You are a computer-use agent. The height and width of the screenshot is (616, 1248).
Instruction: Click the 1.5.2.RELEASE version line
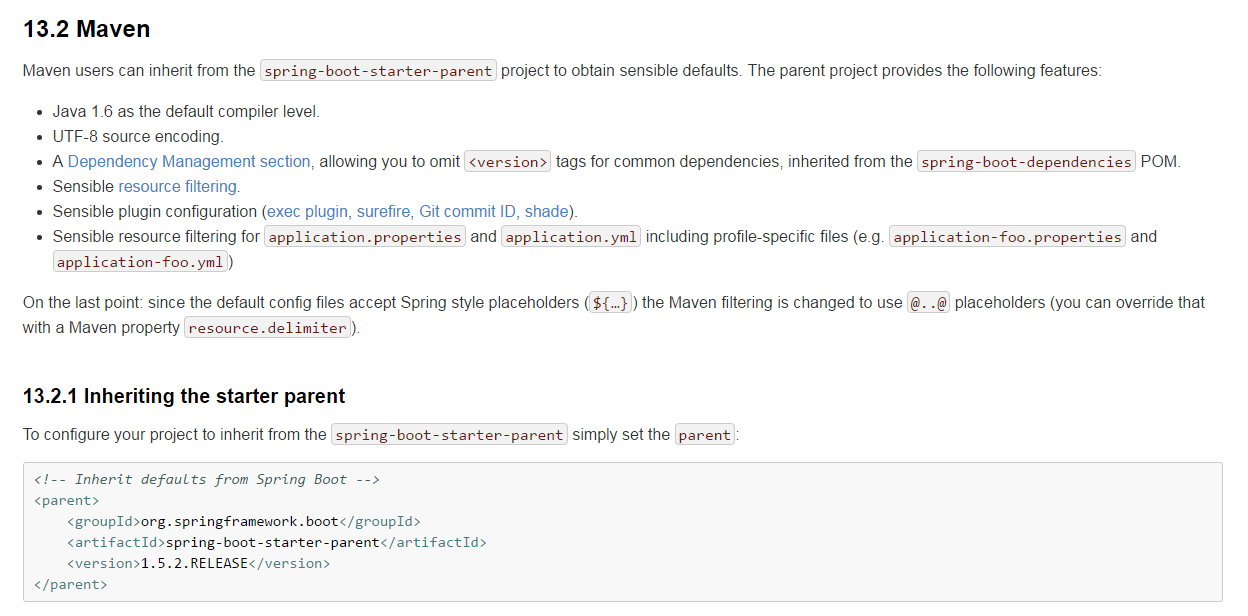click(x=198, y=563)
